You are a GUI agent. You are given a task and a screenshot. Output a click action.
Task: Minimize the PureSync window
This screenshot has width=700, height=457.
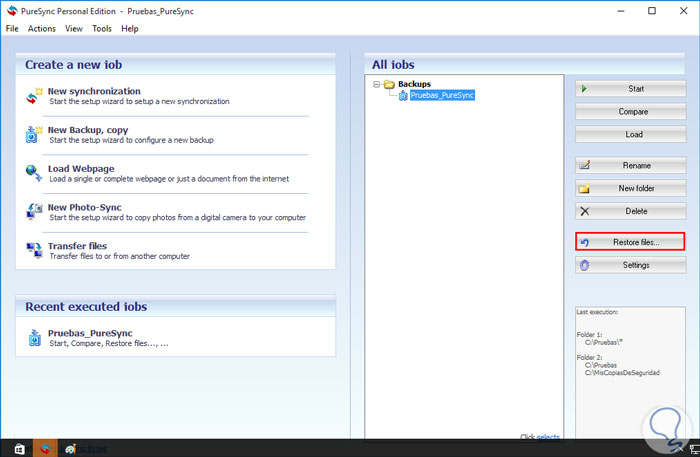(621, 11)
